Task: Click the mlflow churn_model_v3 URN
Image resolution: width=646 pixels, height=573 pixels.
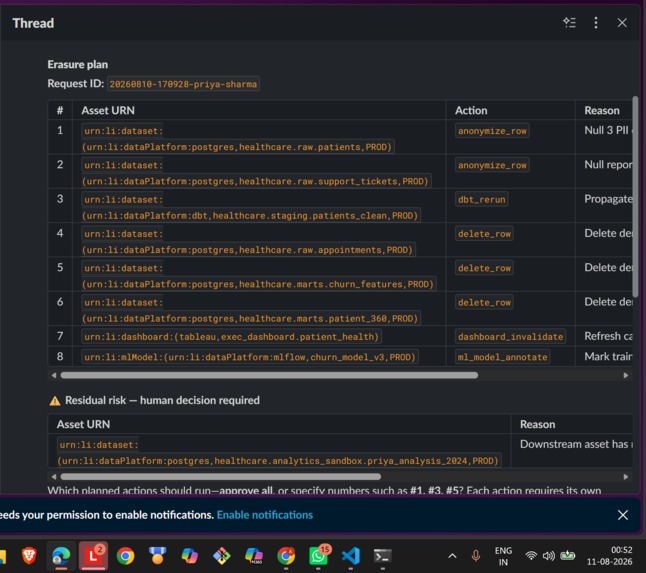Action: click(x=250, y=357)
